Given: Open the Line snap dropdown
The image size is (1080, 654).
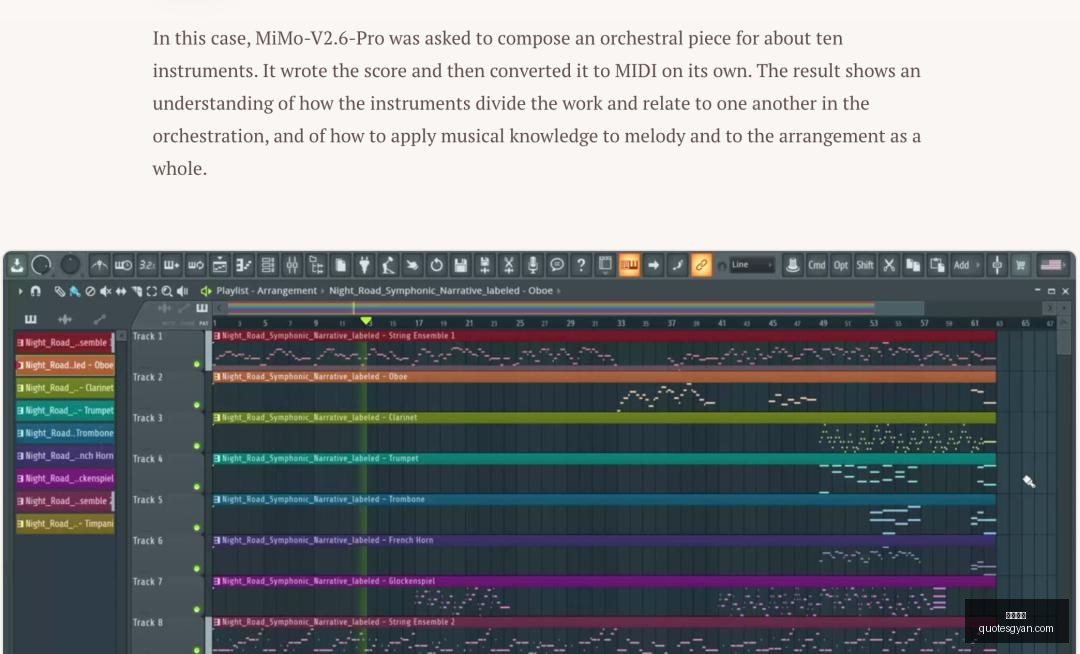Looking at the screenshot, I should coord(751,265).
